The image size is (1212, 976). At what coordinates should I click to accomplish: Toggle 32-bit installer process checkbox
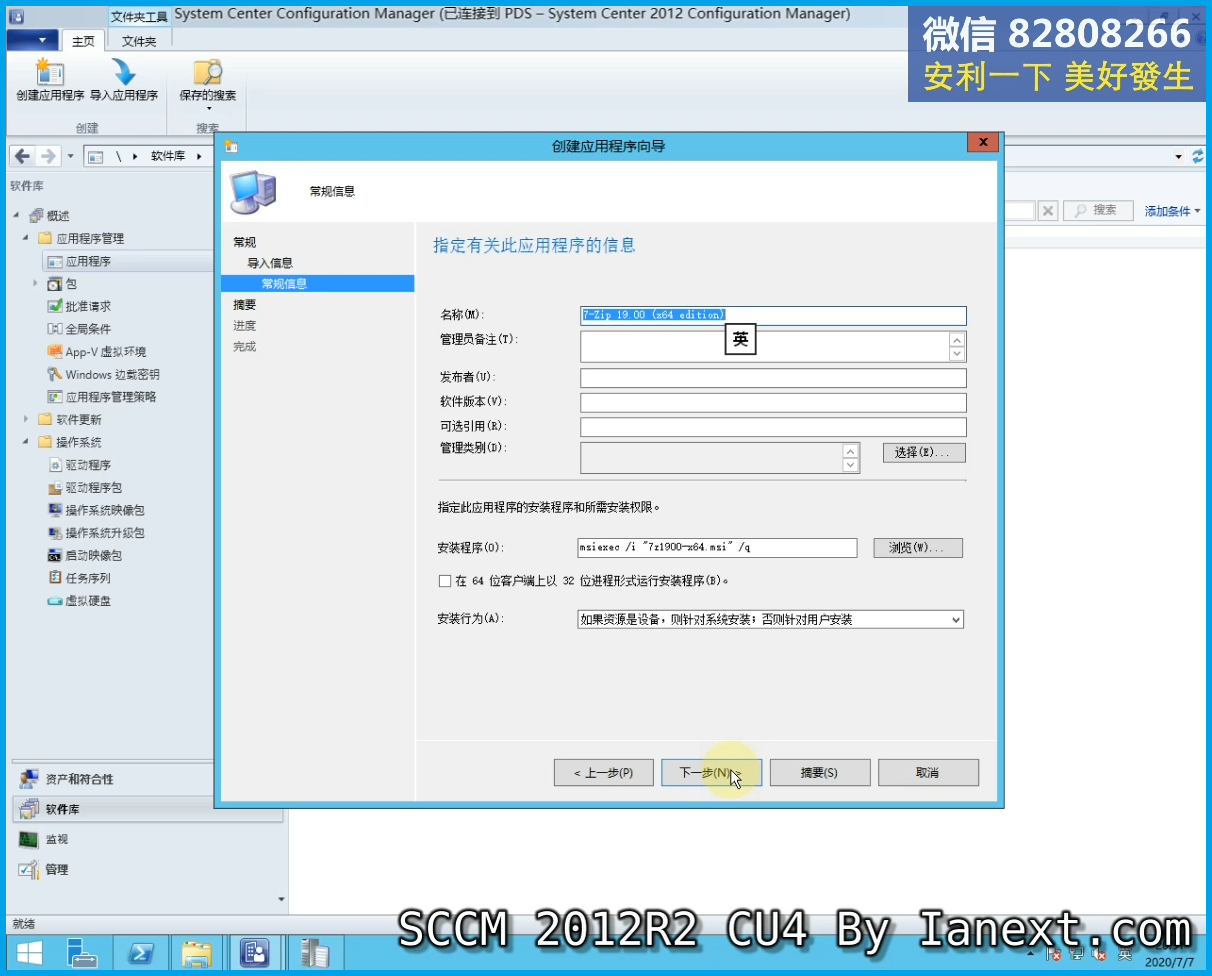click(x=445, y=581)
